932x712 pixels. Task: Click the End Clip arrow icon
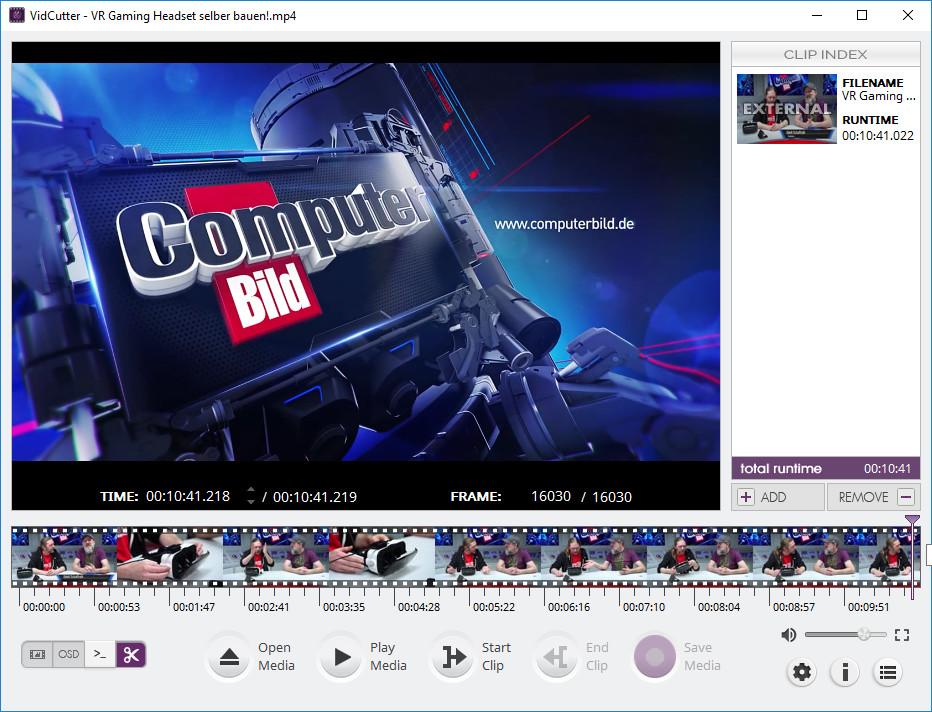[x=557, y=656]
